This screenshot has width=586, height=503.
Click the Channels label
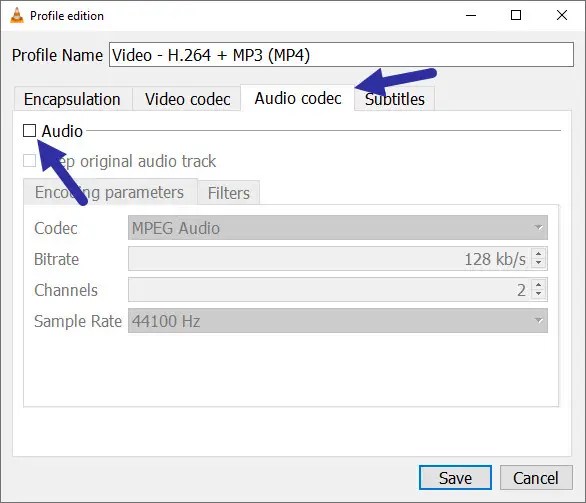(66, 290)
